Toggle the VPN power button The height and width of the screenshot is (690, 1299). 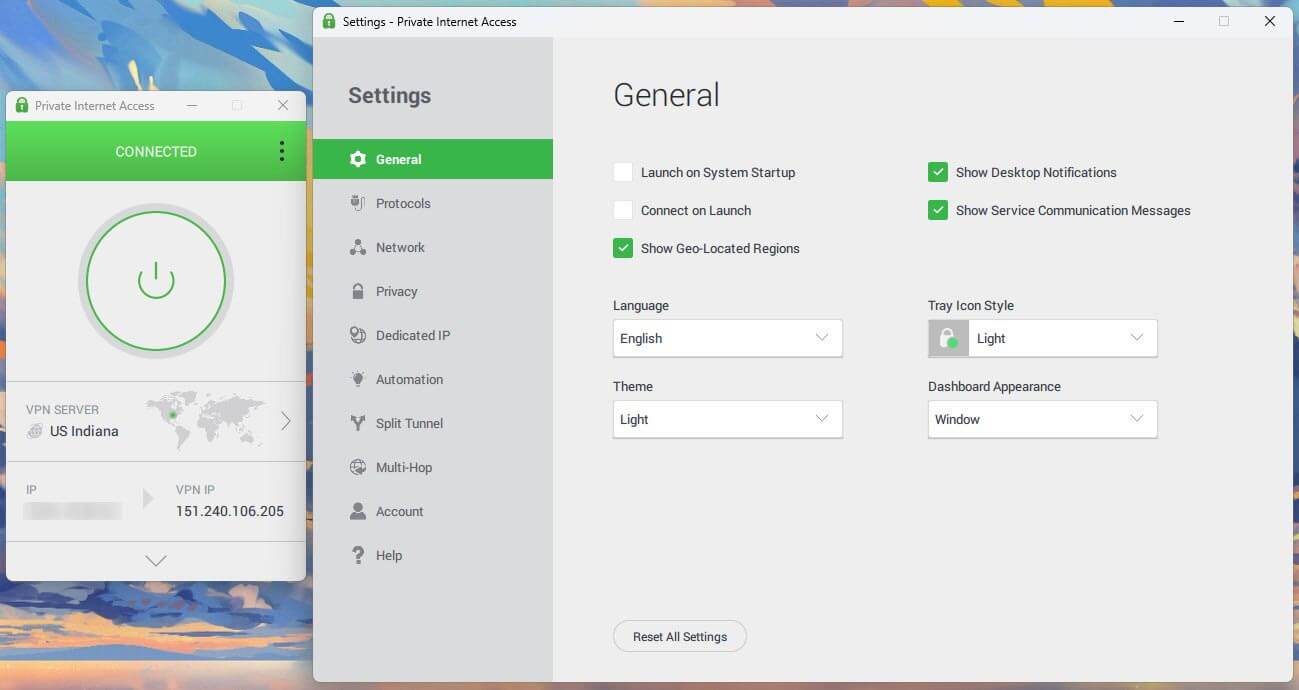[x=156, y=281]
